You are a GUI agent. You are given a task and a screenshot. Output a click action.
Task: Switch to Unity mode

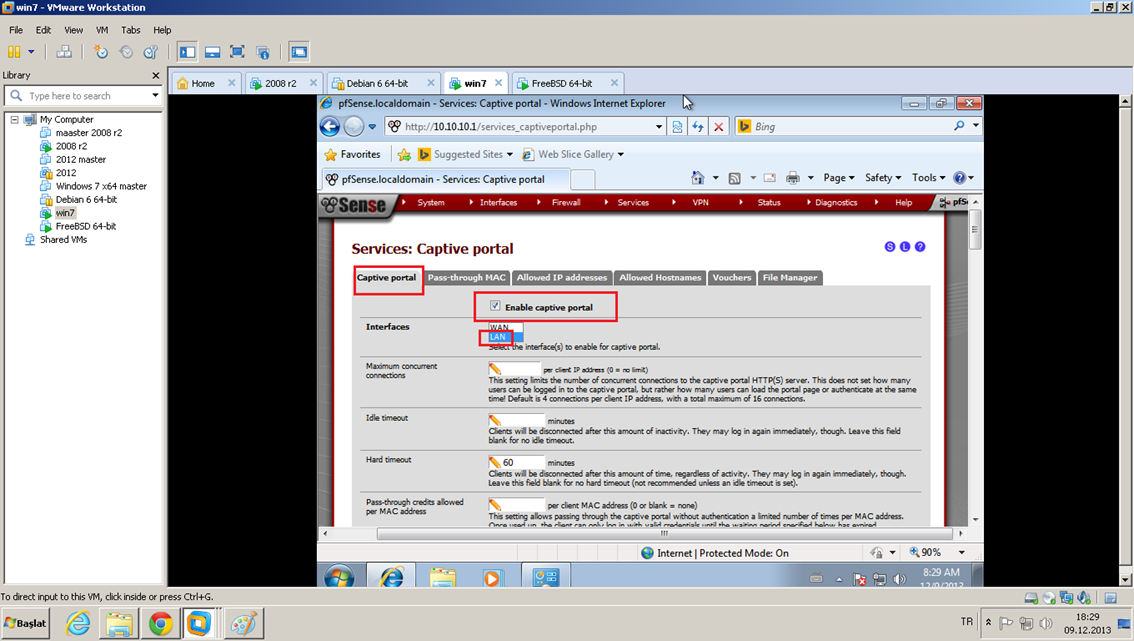[263, 51]
